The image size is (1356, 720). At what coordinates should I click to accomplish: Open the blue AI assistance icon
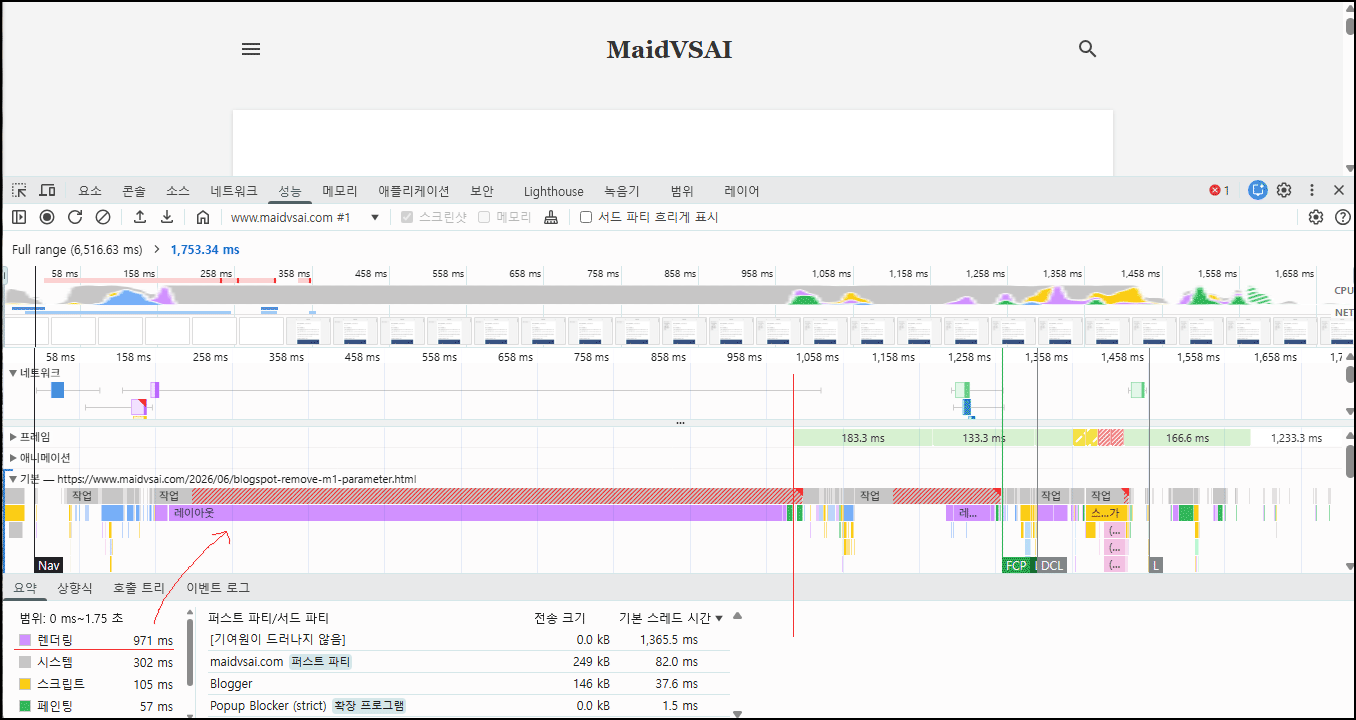tap(1258, 190)
